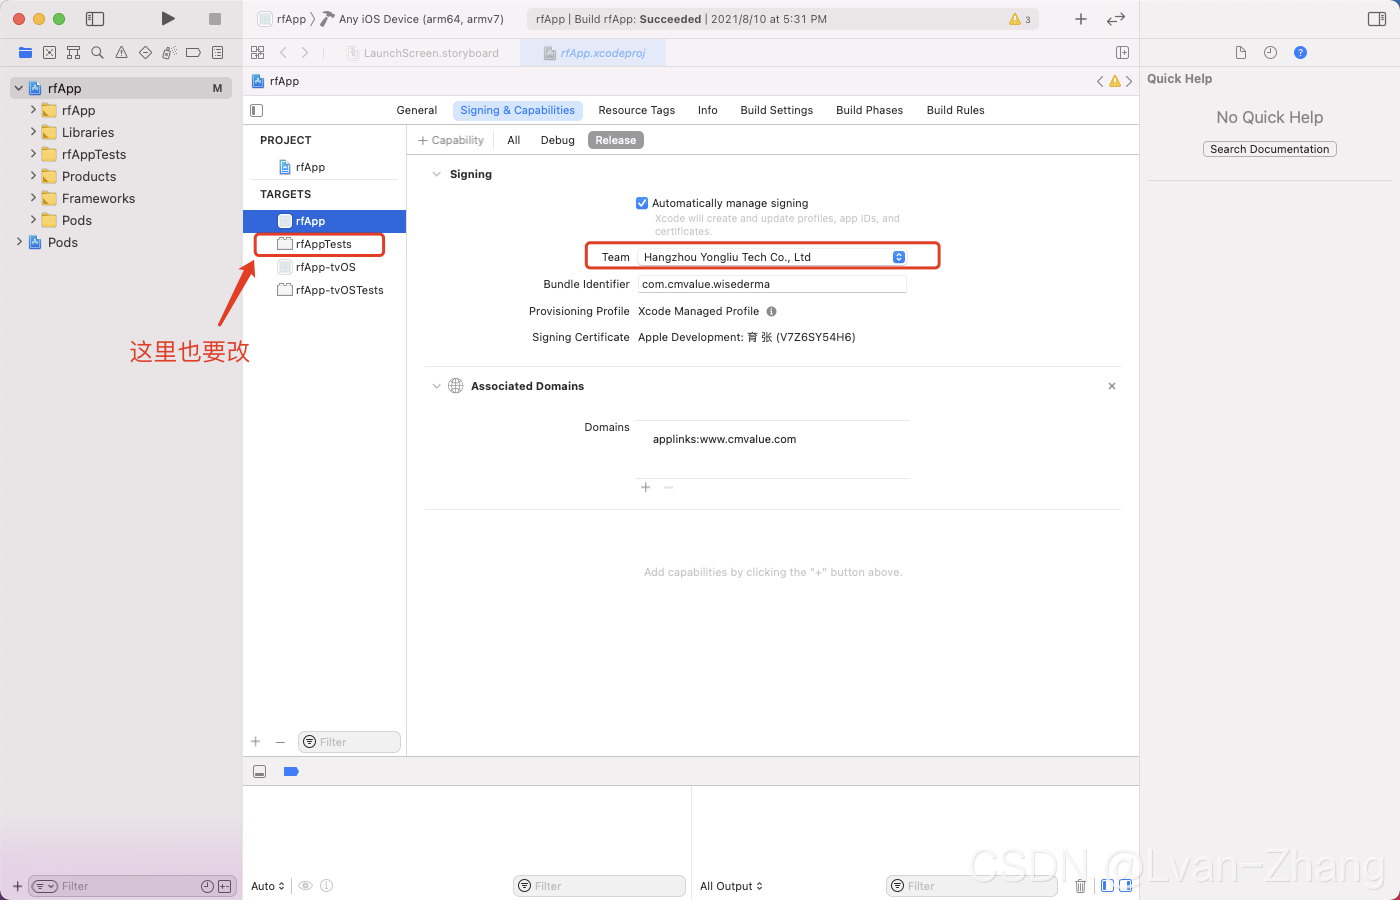Screen dimensions: 1400x900
Task: Show the History inspector
Action: pyautogui.click(x=1270, y=52)
